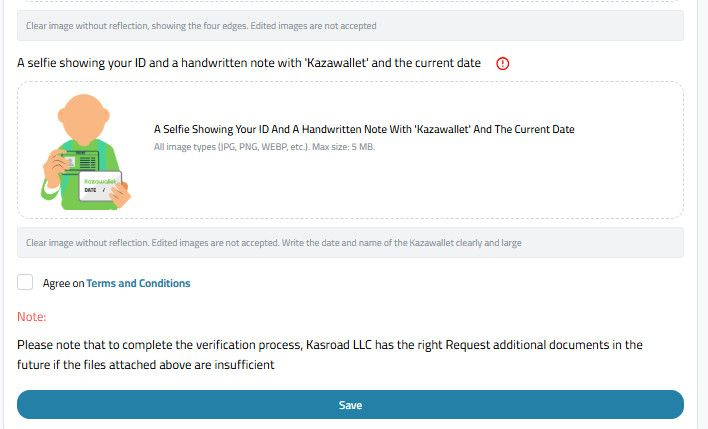Click the red exclamation info icon
The image size is (708, 429).
[x=502, y=63]
